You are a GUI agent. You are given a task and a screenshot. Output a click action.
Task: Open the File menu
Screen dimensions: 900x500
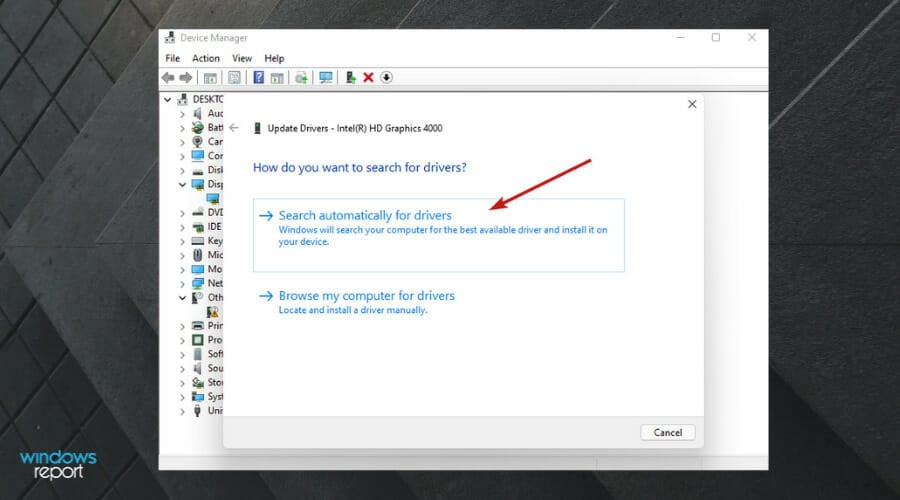coord(172,58)
